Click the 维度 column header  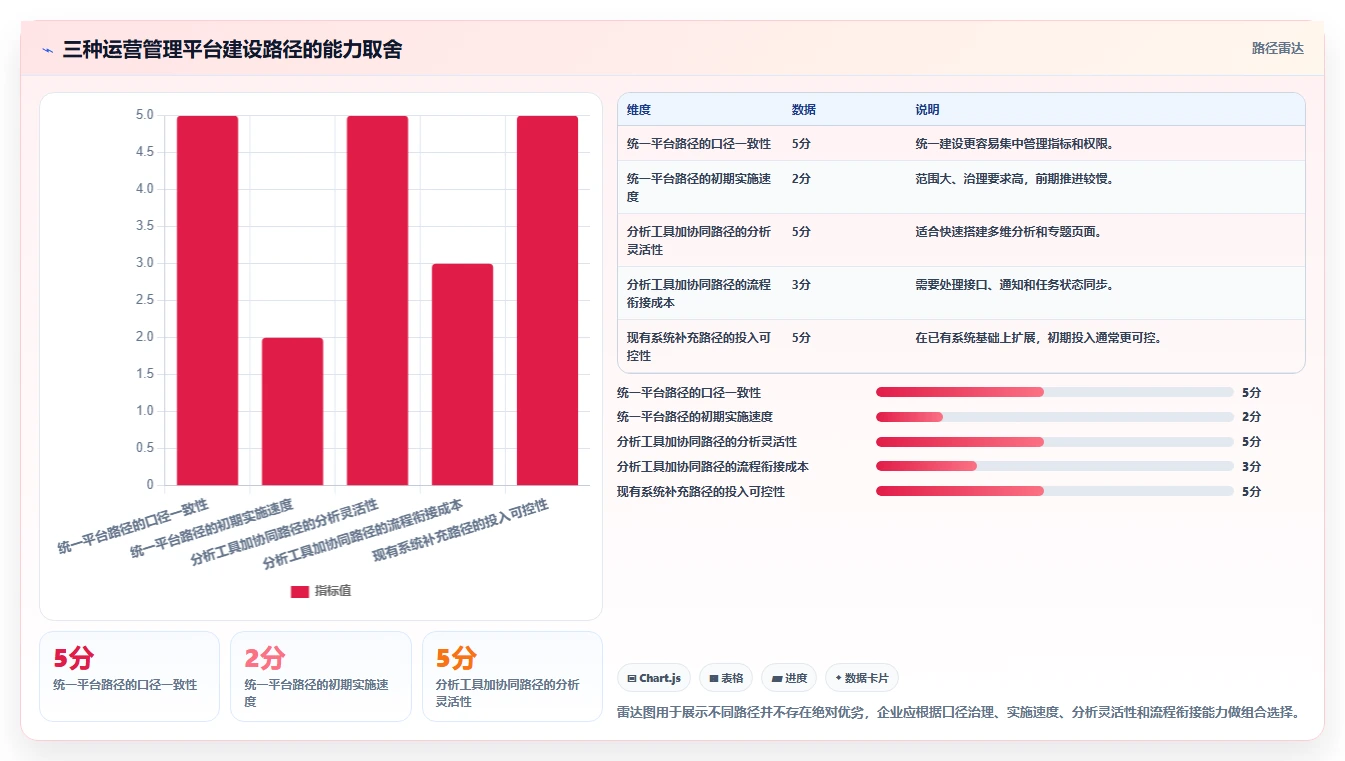(x=639, y=110)
